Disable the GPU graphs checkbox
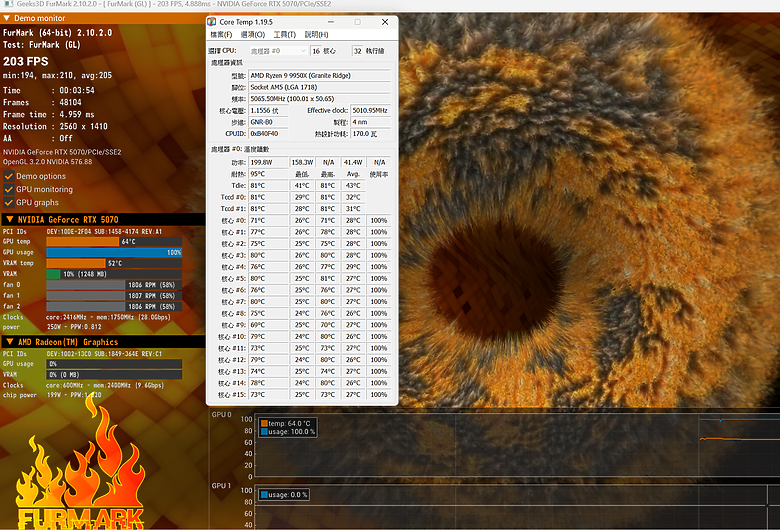Screen dimensions: 780x530 click(9, 202)
